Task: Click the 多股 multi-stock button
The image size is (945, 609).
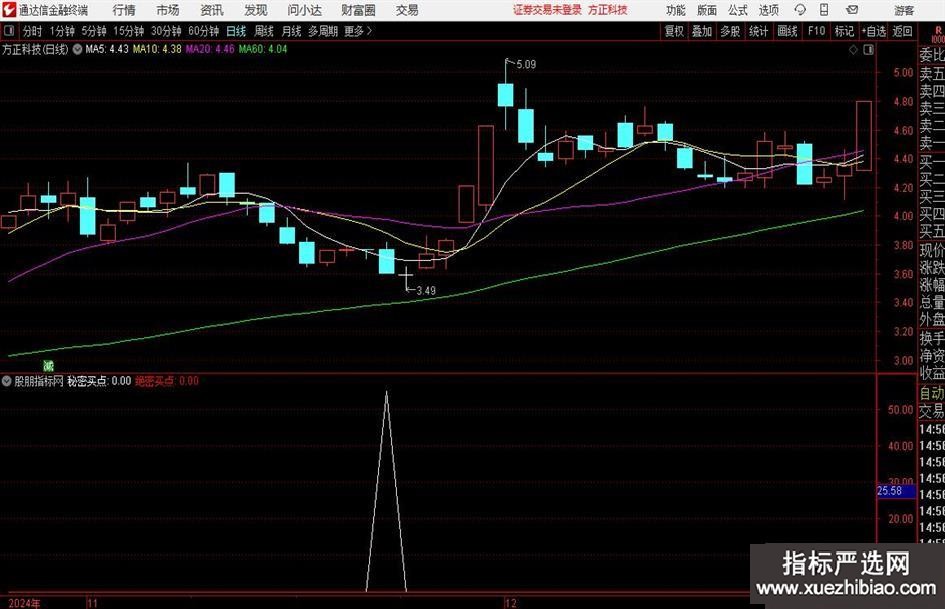Action: click(x=730, y=31)
